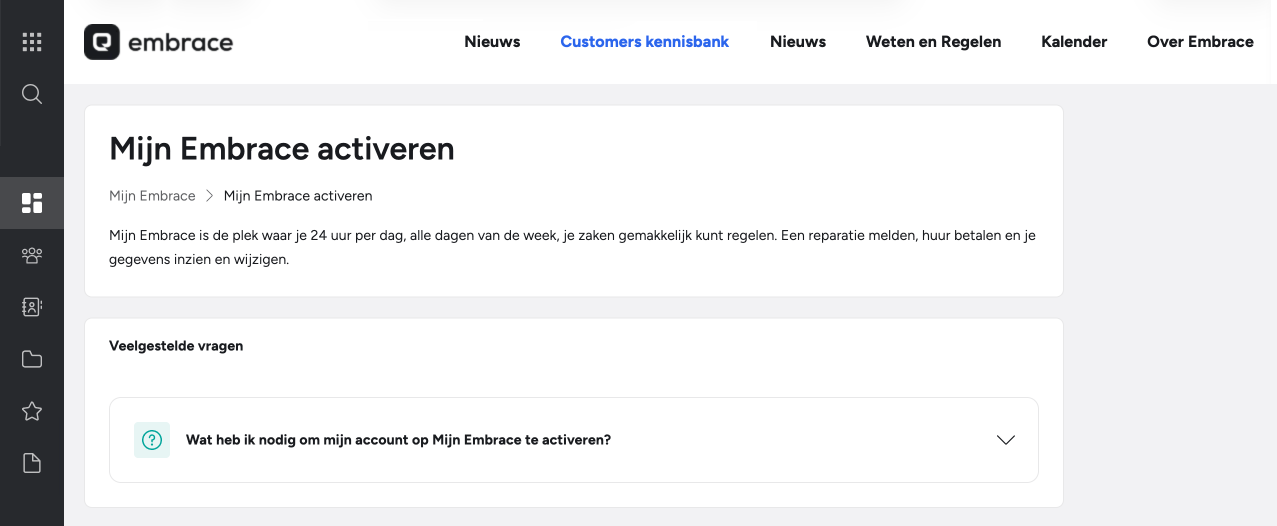Open Over Embrace menu item
1277x526 pixels.
pyautogui.click(x=1200, y=42)
